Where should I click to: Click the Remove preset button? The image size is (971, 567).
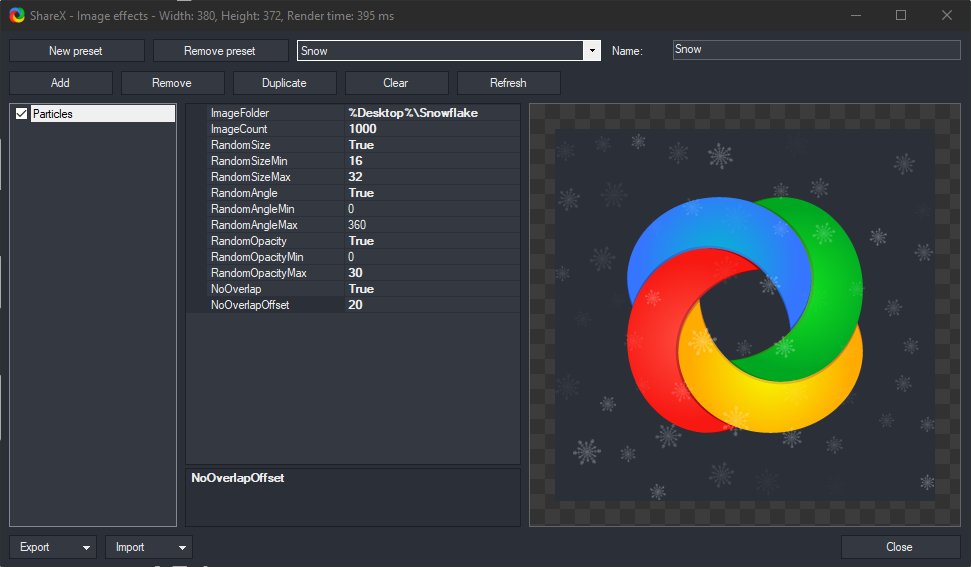[x=220, y=51]
